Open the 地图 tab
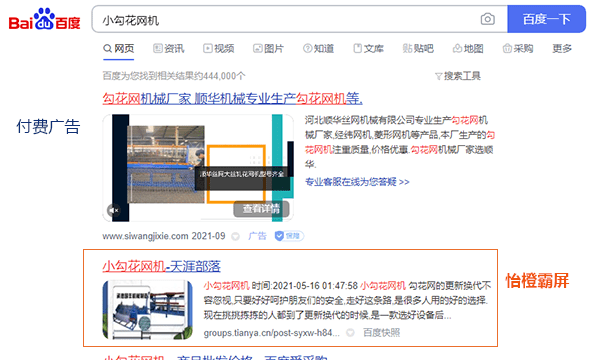 coord(468,49)
